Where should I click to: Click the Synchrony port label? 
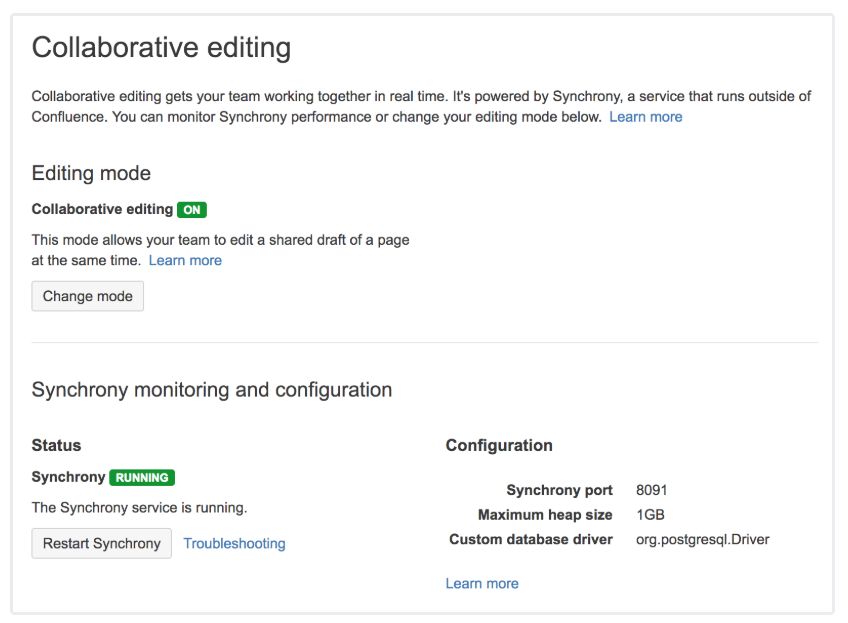pyautogui.click(x=559, y=490)
